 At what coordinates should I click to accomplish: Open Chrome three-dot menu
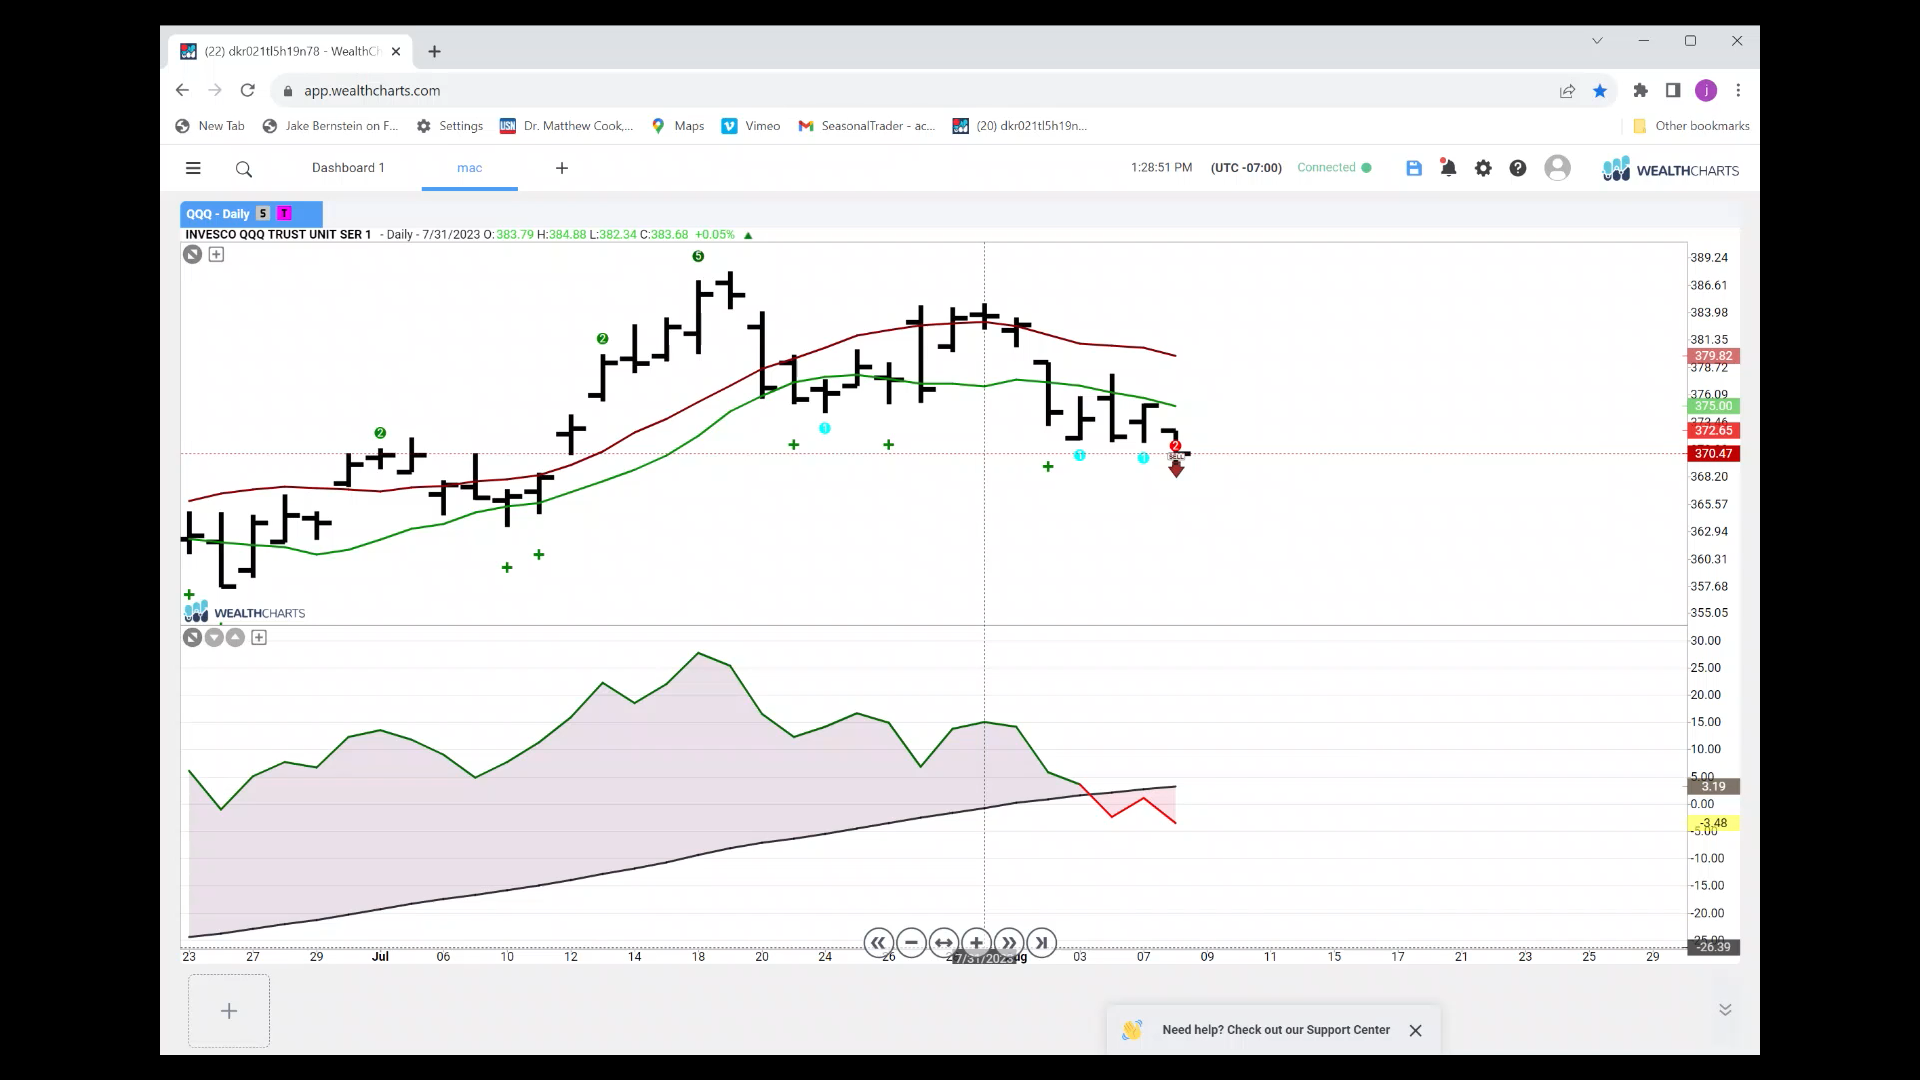coord(1739,90)
